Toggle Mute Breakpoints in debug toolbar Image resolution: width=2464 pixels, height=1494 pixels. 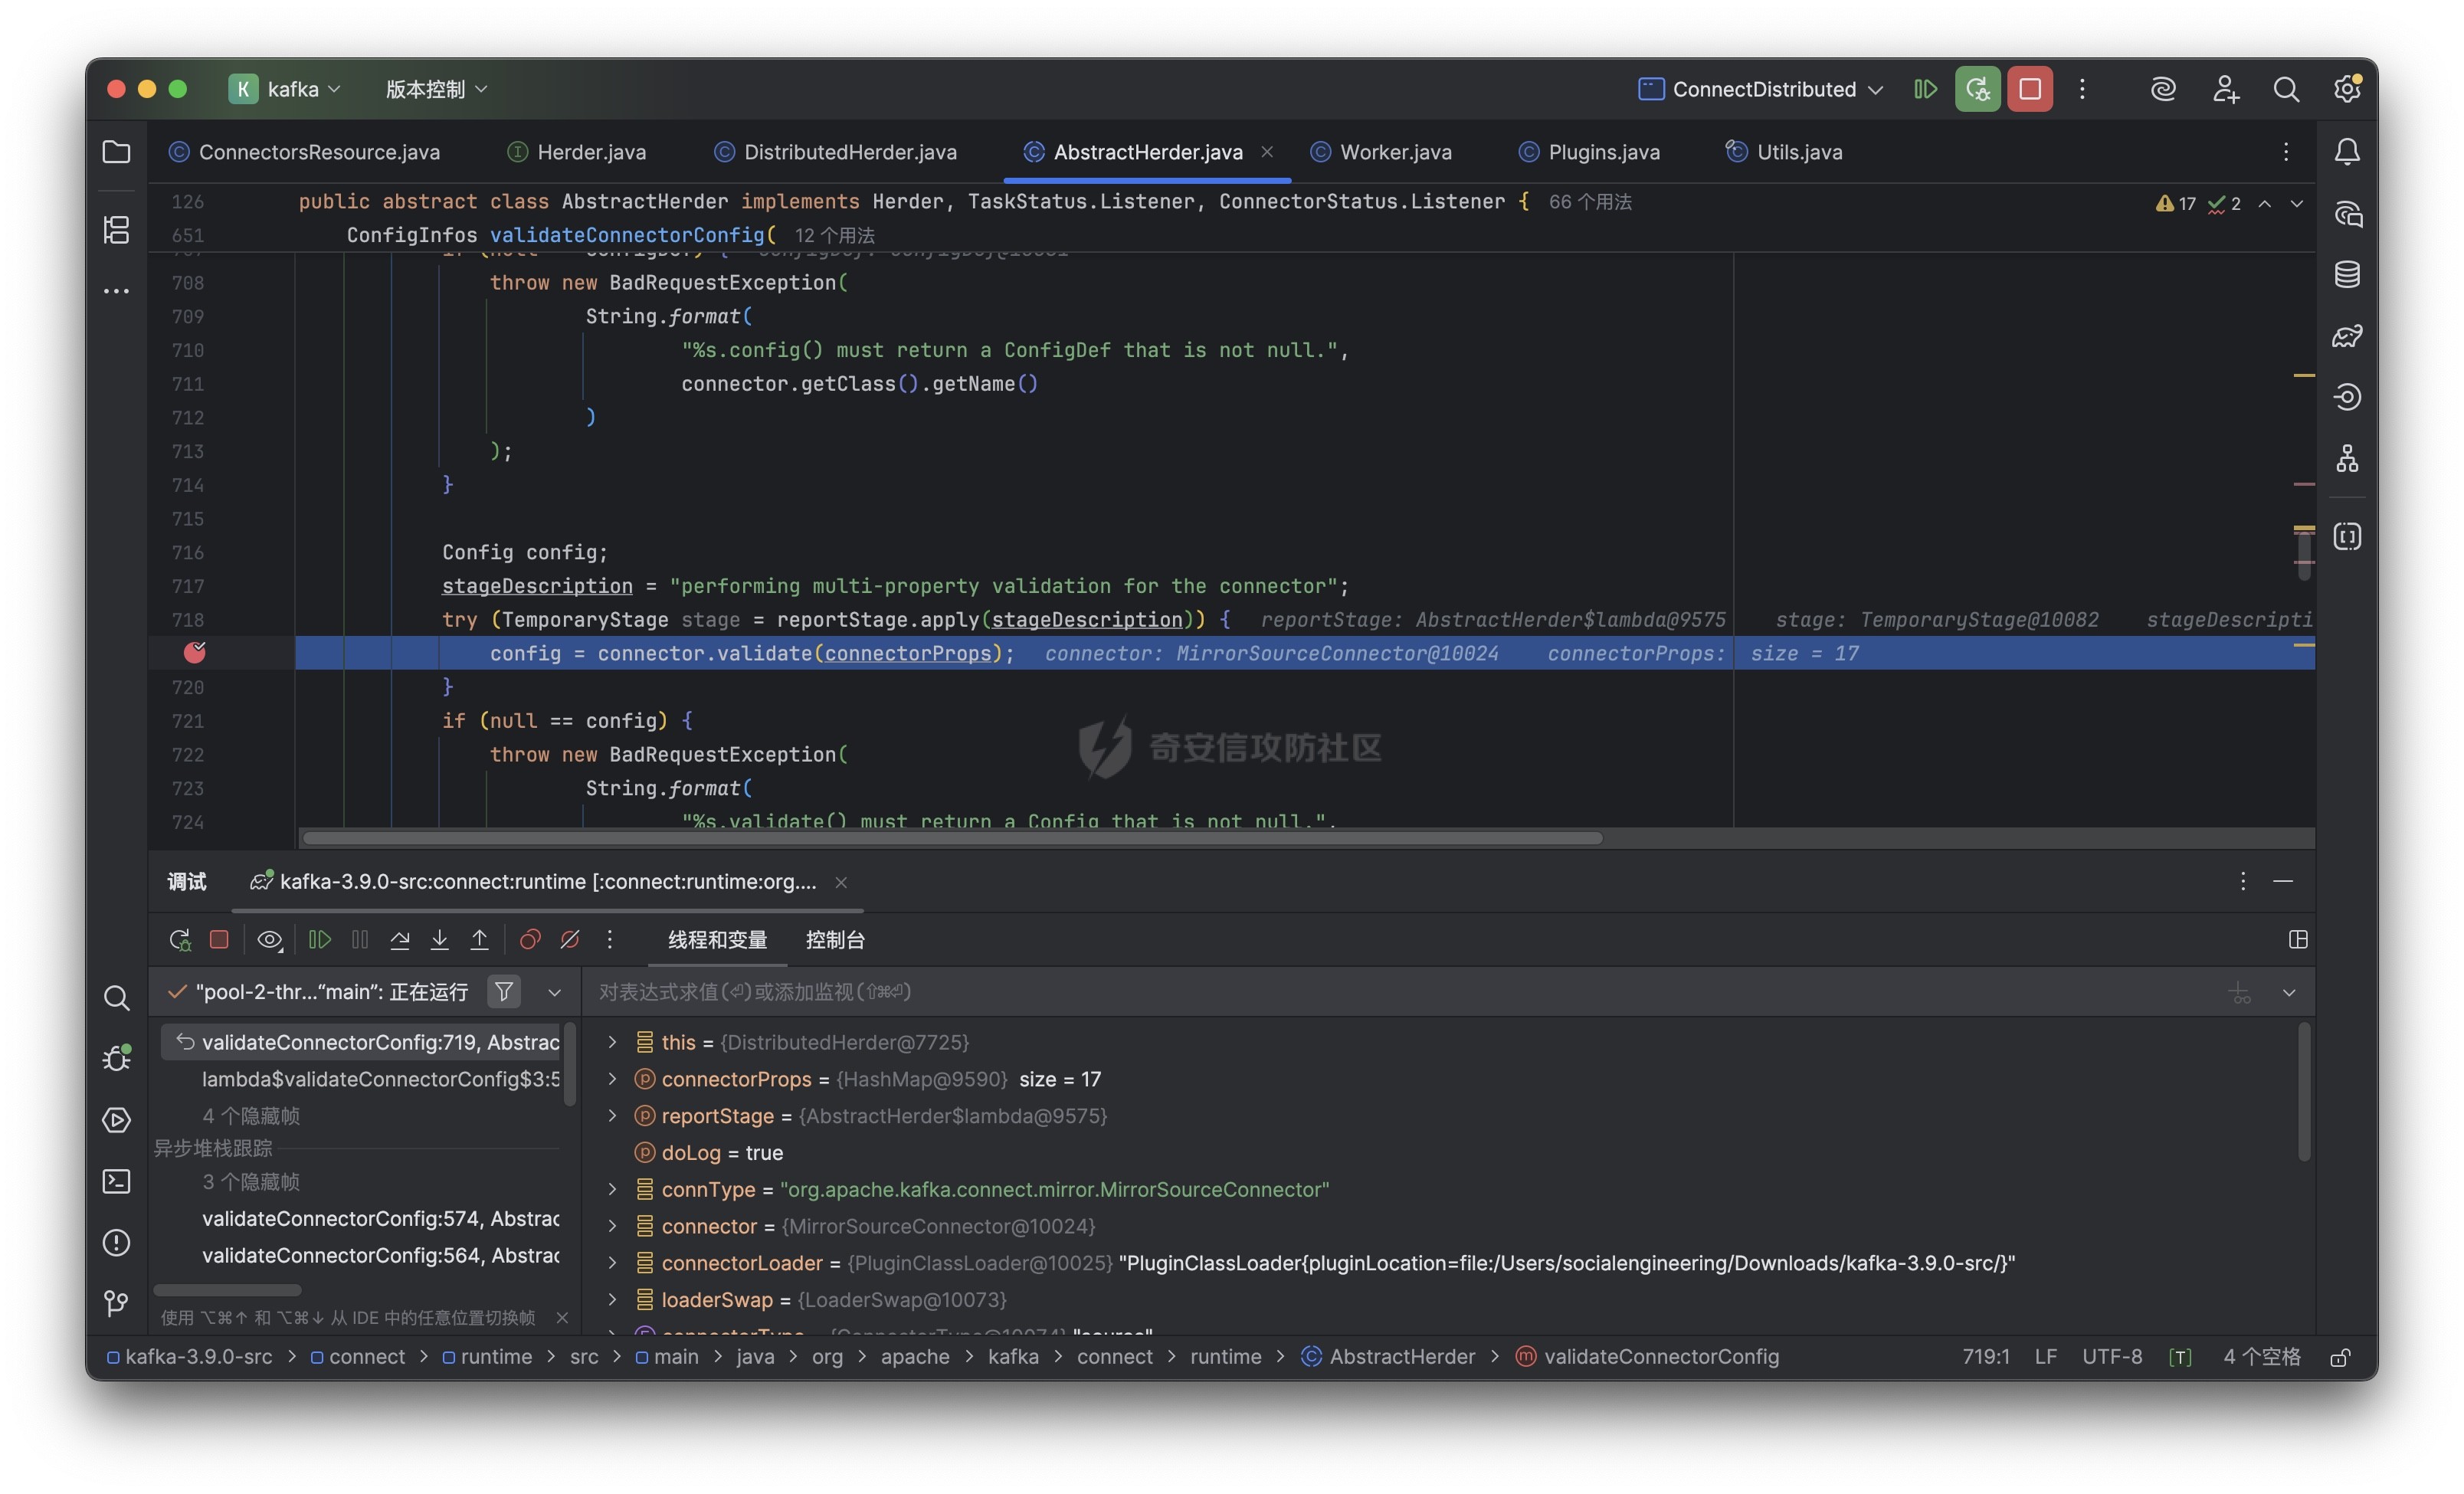coord(570,939)
